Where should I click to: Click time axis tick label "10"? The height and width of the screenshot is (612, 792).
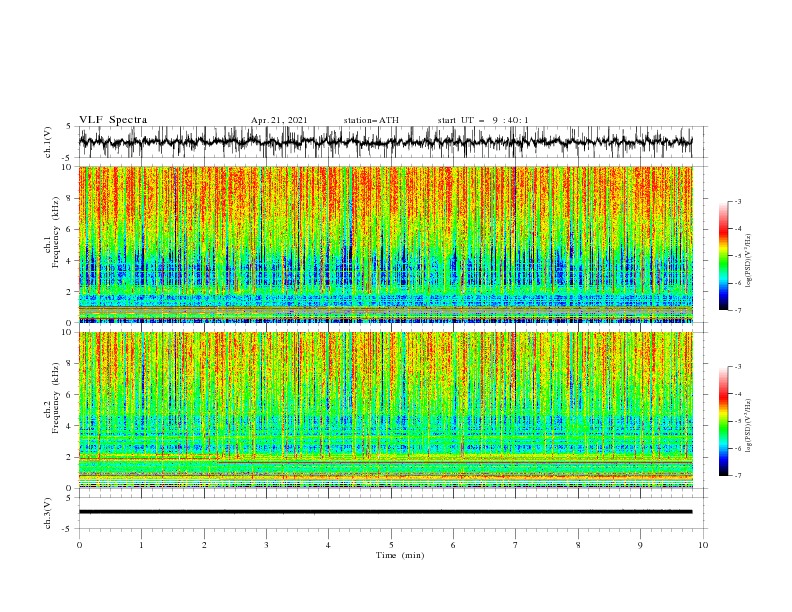point(703,545)
